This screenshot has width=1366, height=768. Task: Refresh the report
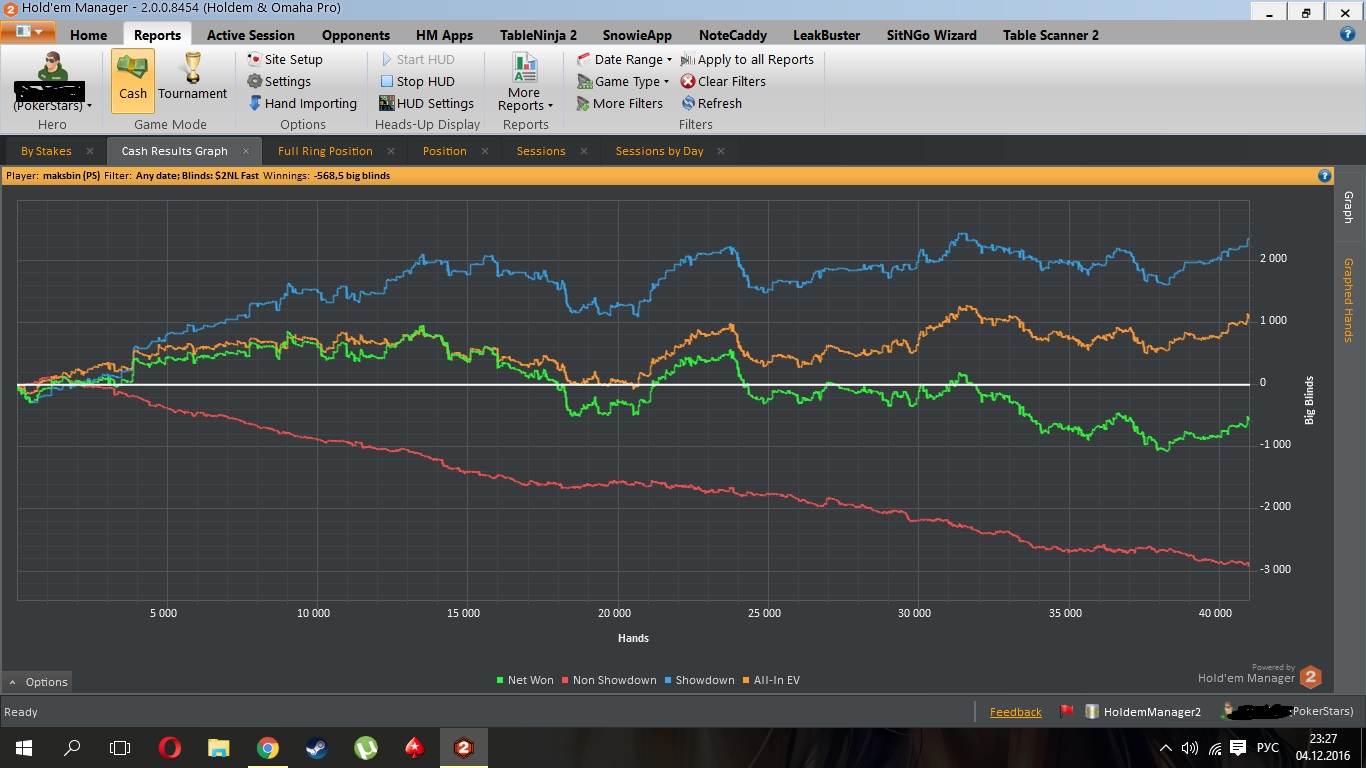712,103
